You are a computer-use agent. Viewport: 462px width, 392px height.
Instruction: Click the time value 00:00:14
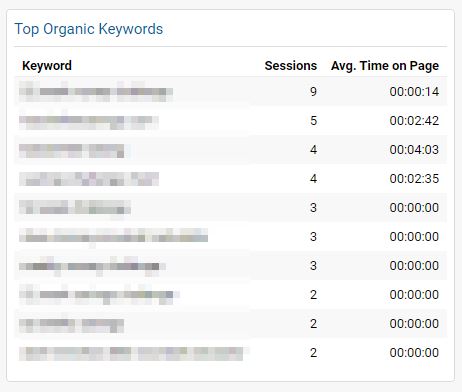pos(414,91)
